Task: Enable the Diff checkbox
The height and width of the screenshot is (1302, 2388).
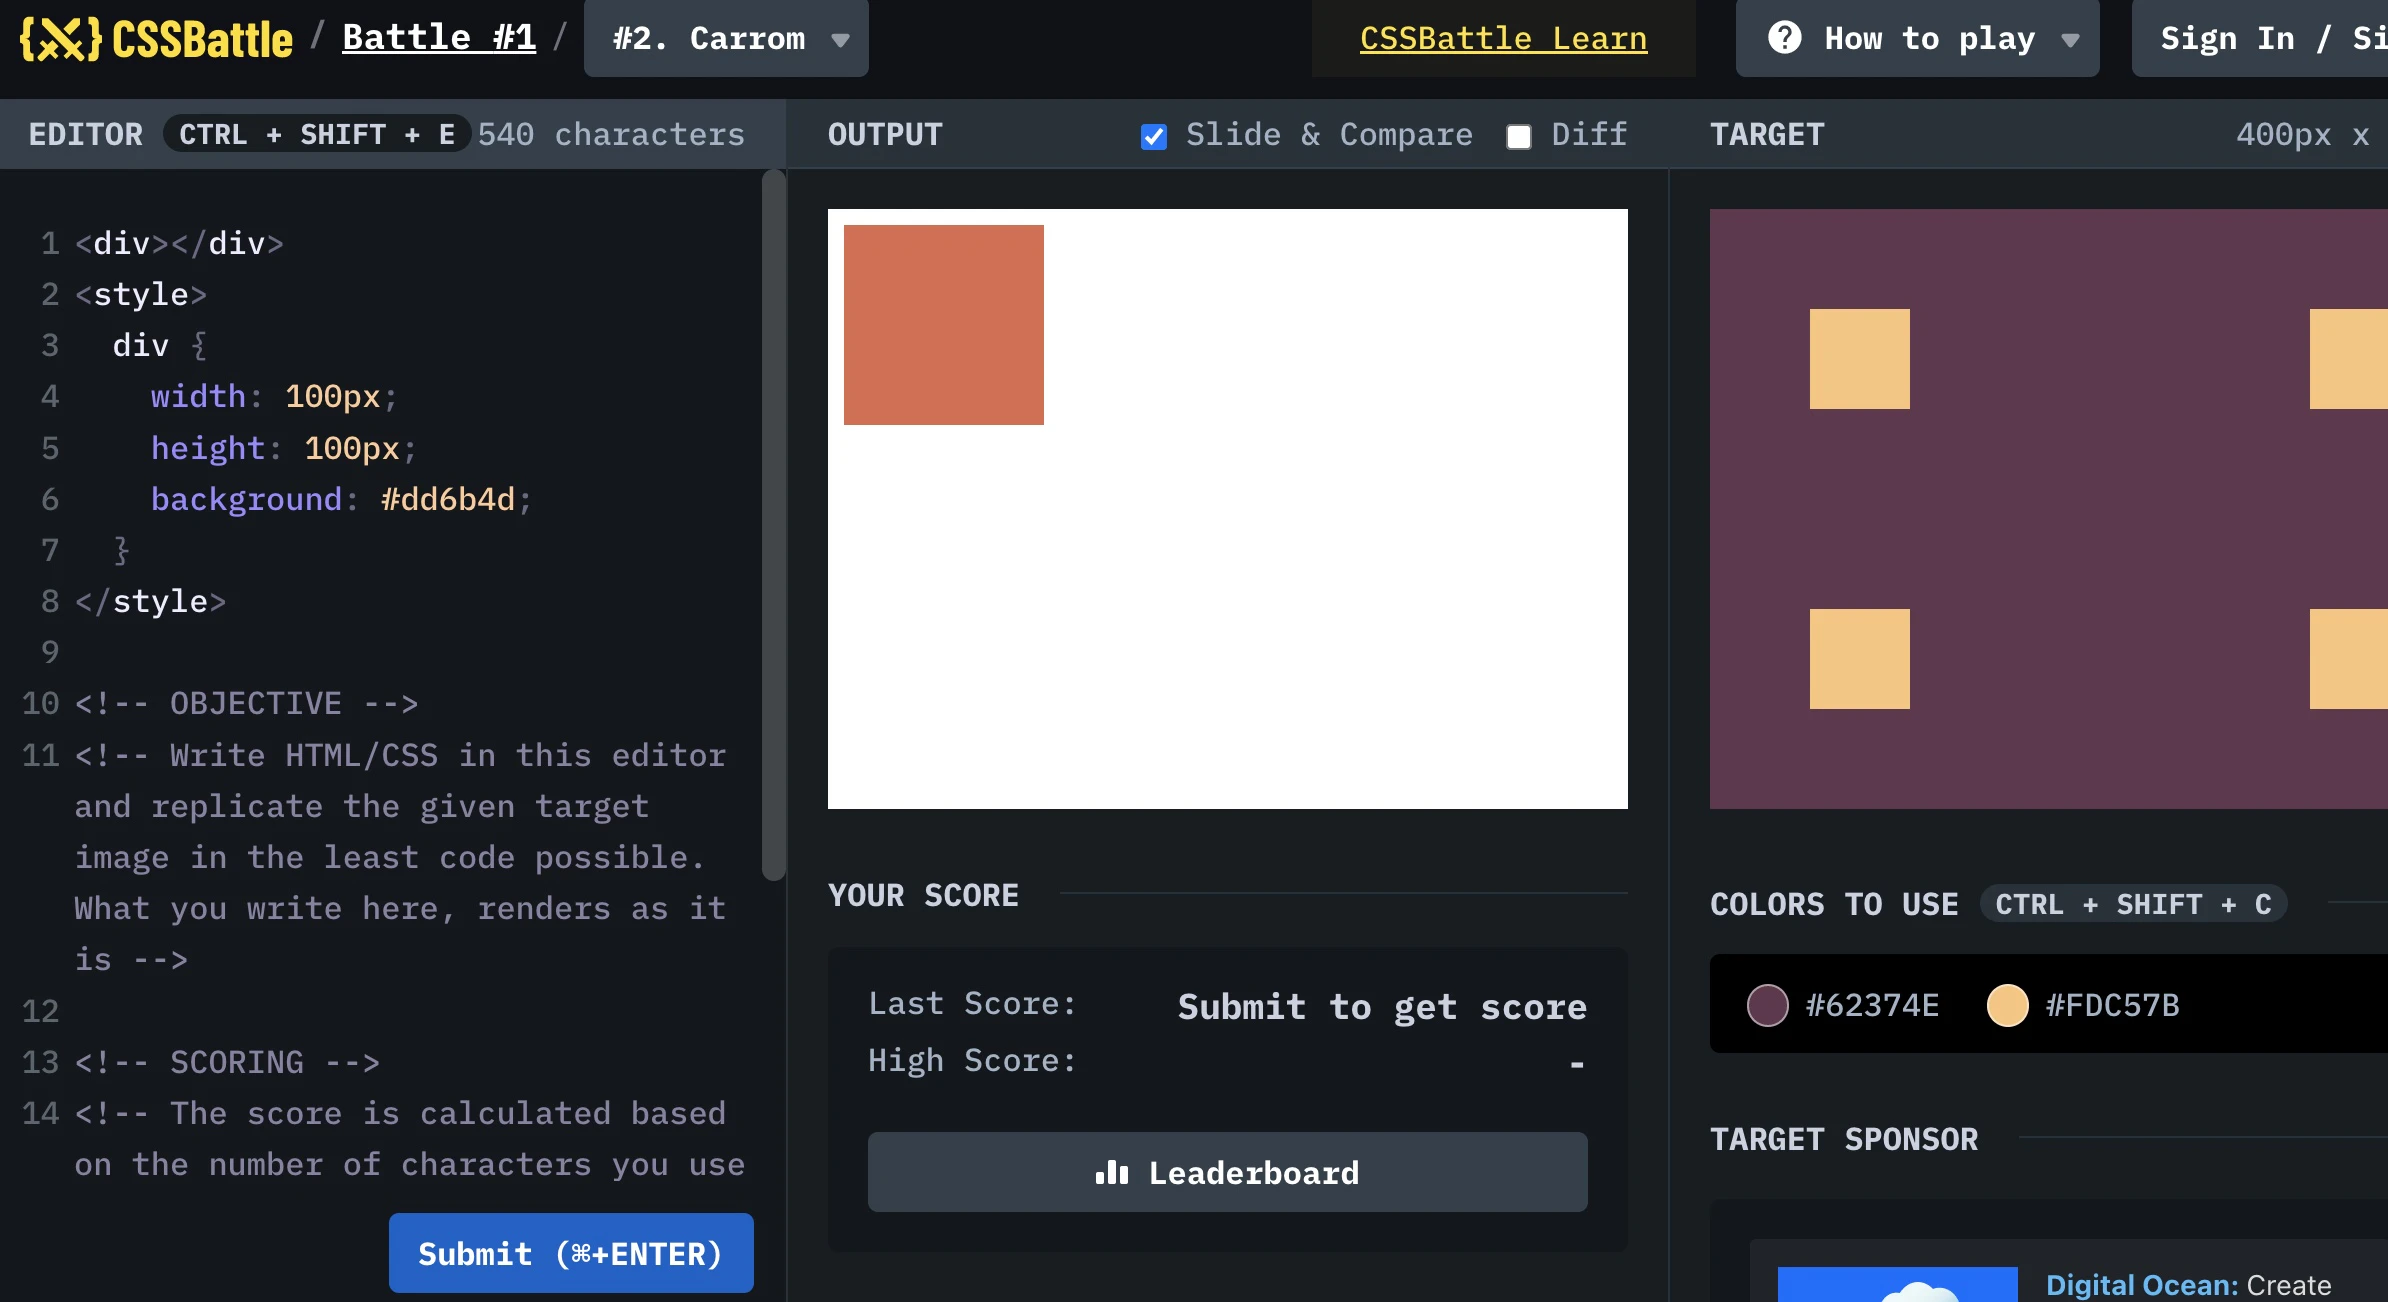Action: (x=1518, y=136)
